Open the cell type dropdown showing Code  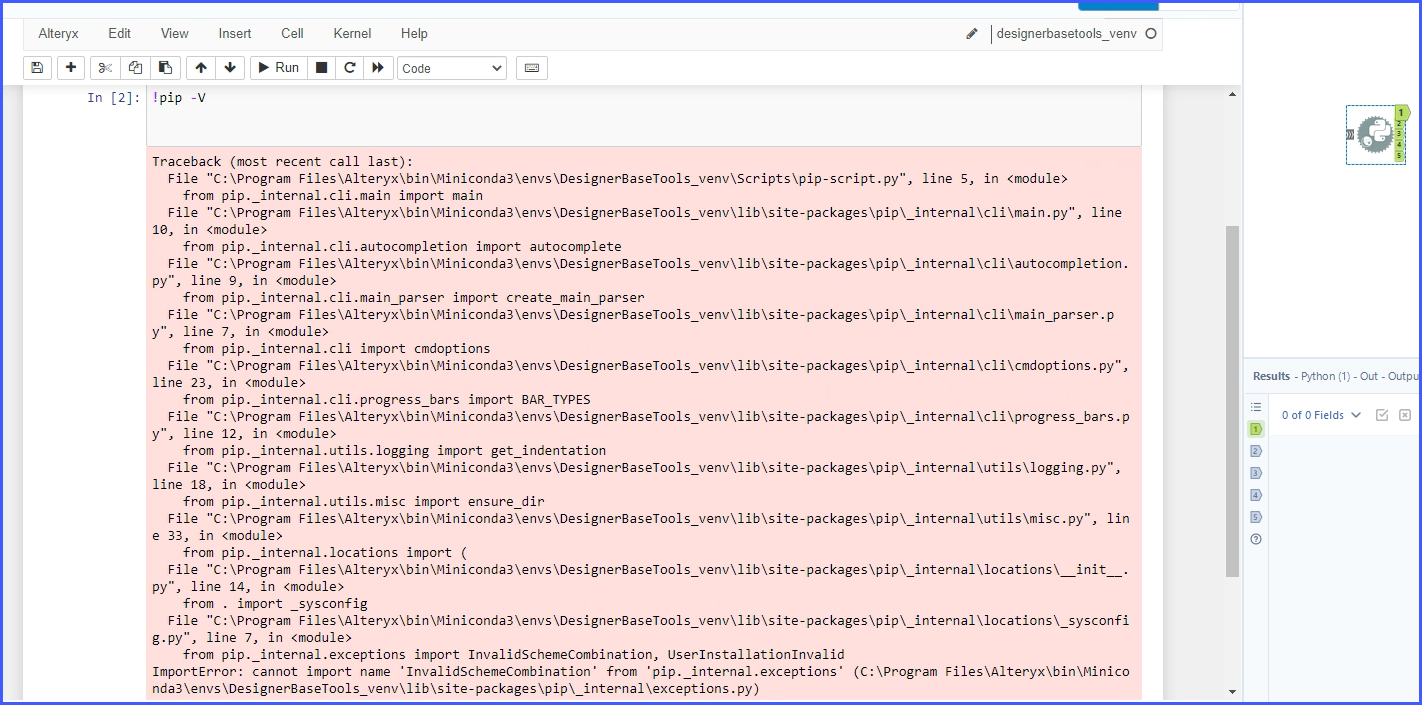coord(452,68)
